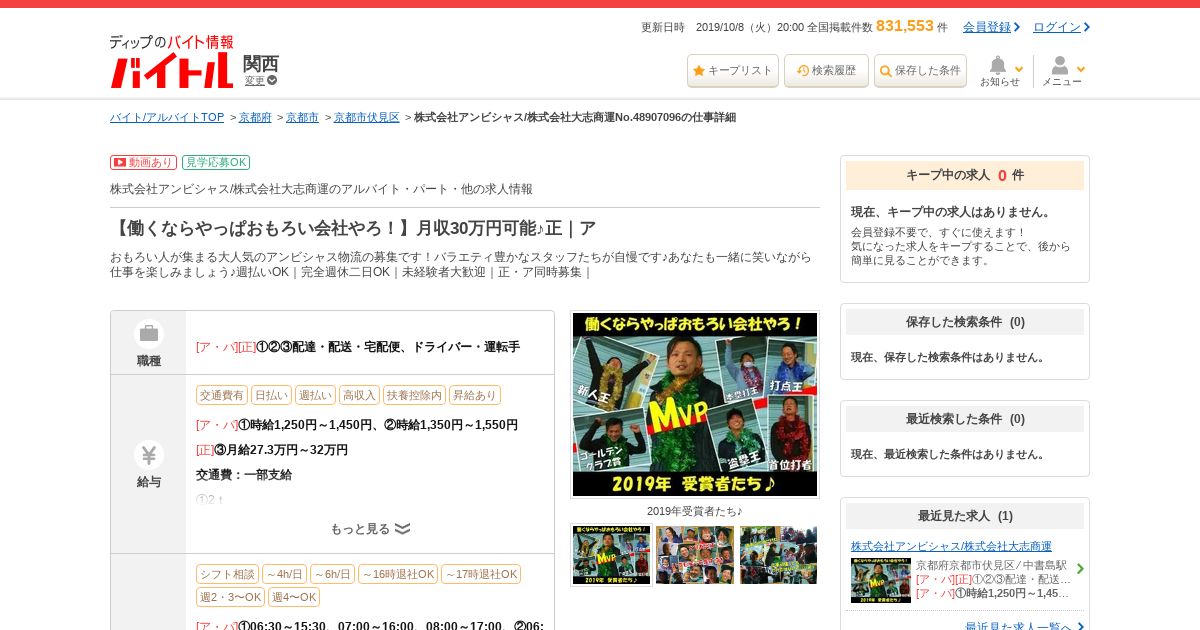Click the 週4〜OK tag
Viewport: 1200px width, 630px height.
coord(294,597)
